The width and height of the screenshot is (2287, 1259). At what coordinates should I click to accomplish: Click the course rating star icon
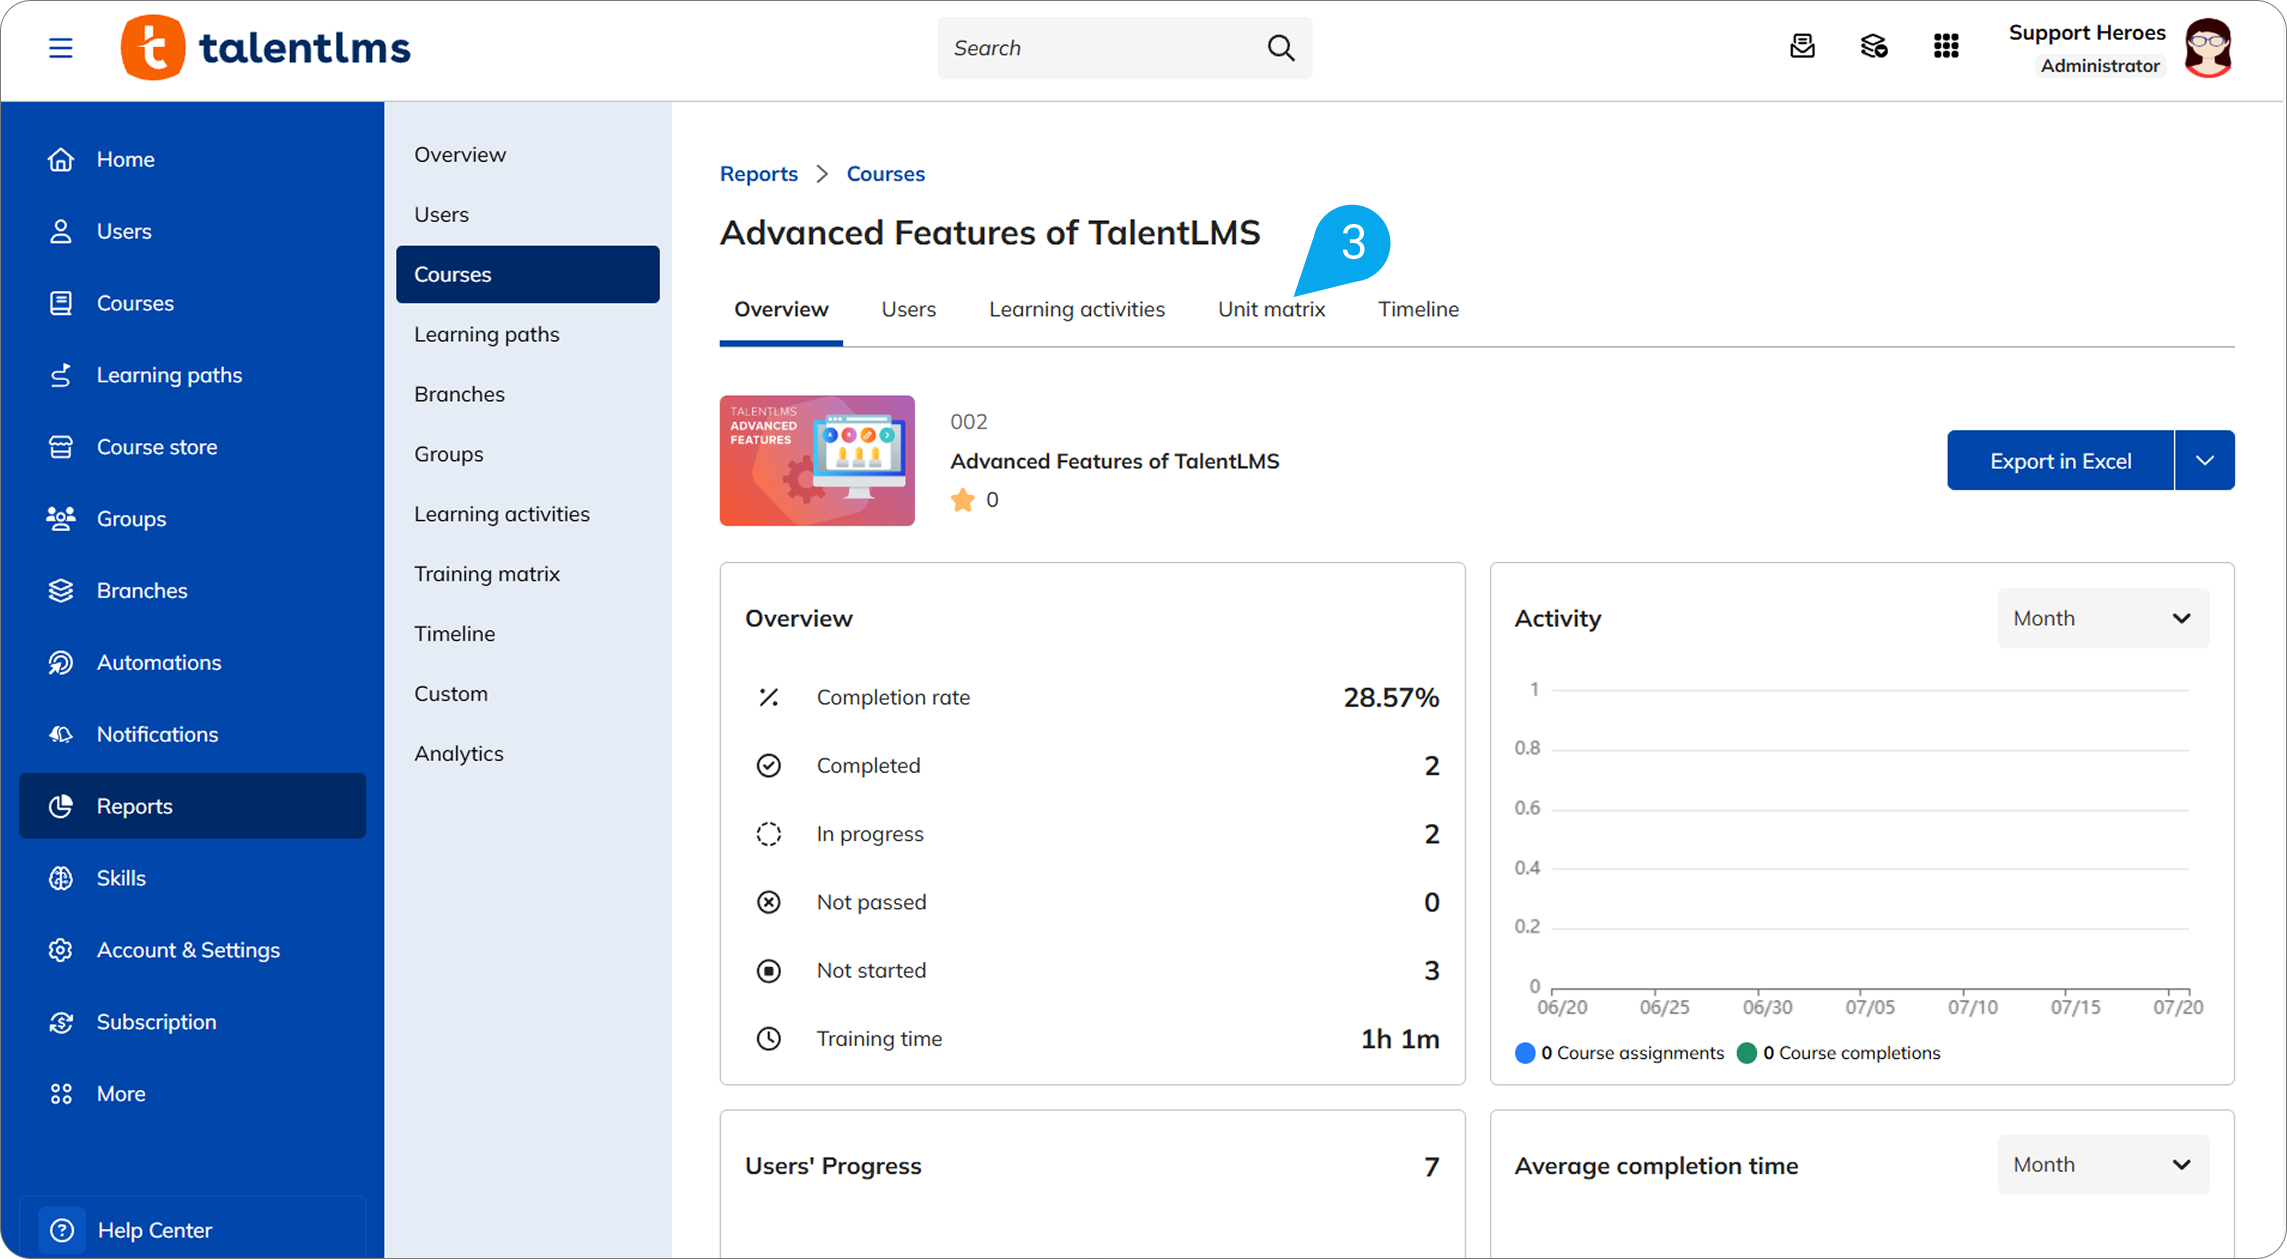point(963,500)
